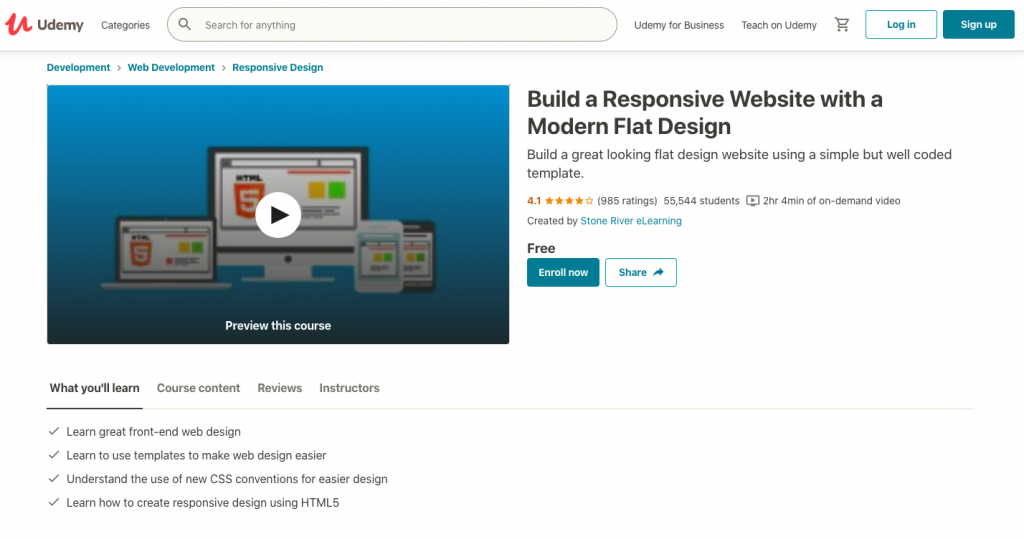
Task: Switch to the Course content tab
Action: (199, 388)
